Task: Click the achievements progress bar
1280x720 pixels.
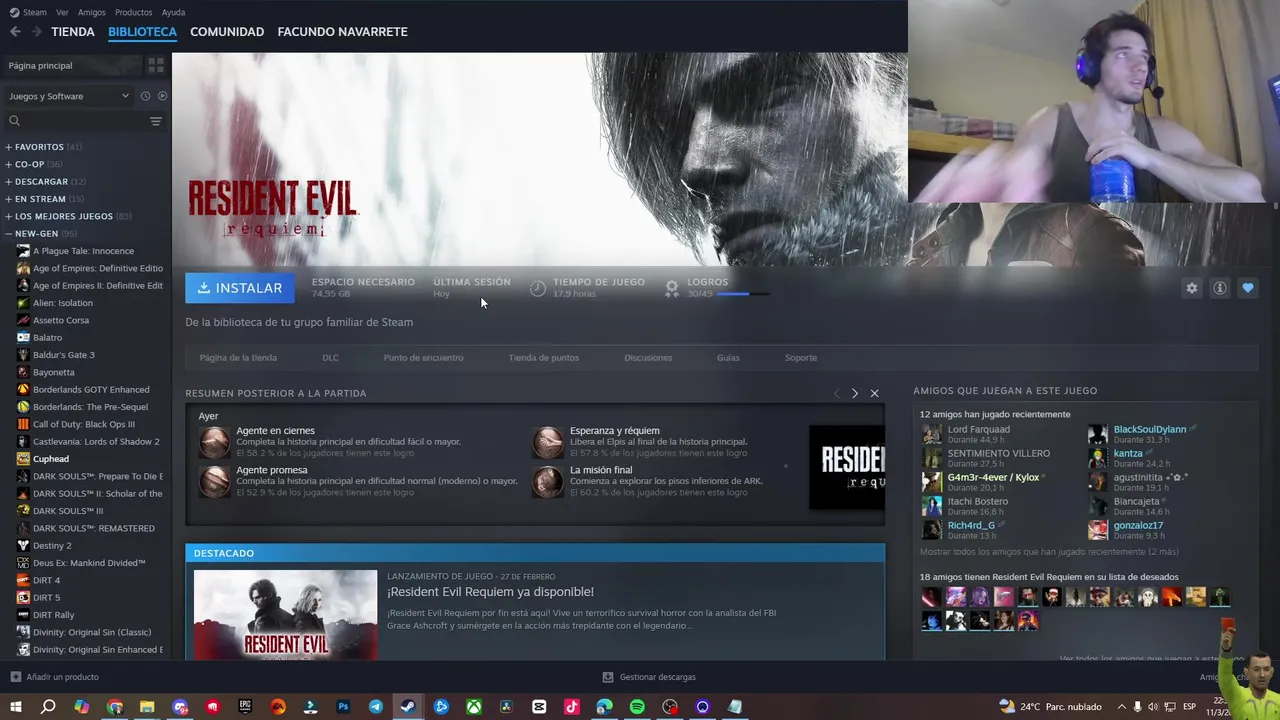Action: (x=744, y=294)
